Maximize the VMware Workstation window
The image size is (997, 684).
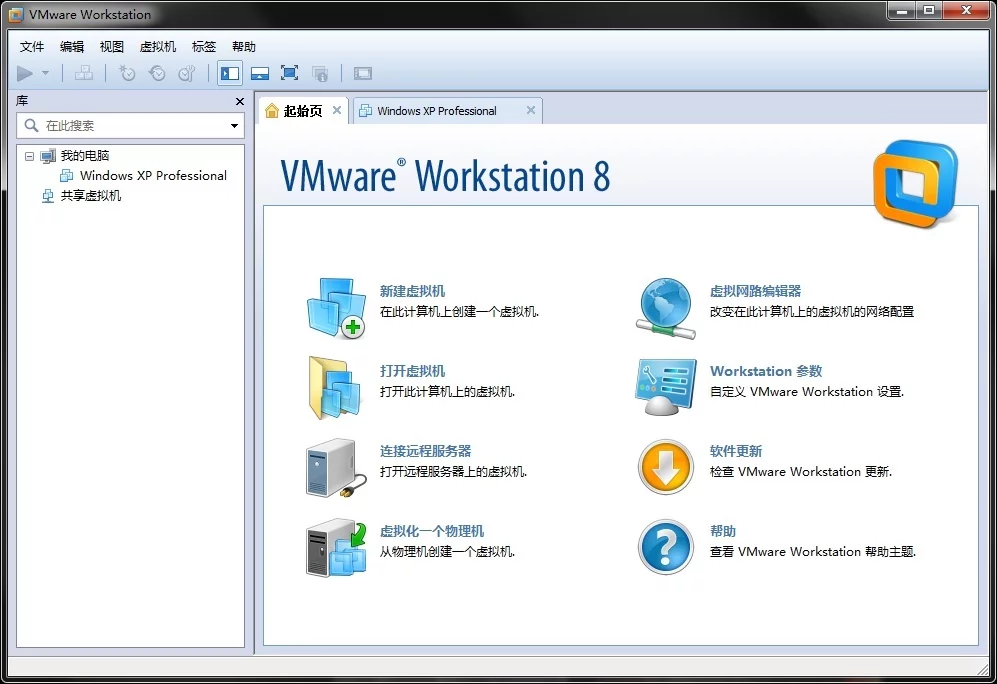[x=929, y=10]
